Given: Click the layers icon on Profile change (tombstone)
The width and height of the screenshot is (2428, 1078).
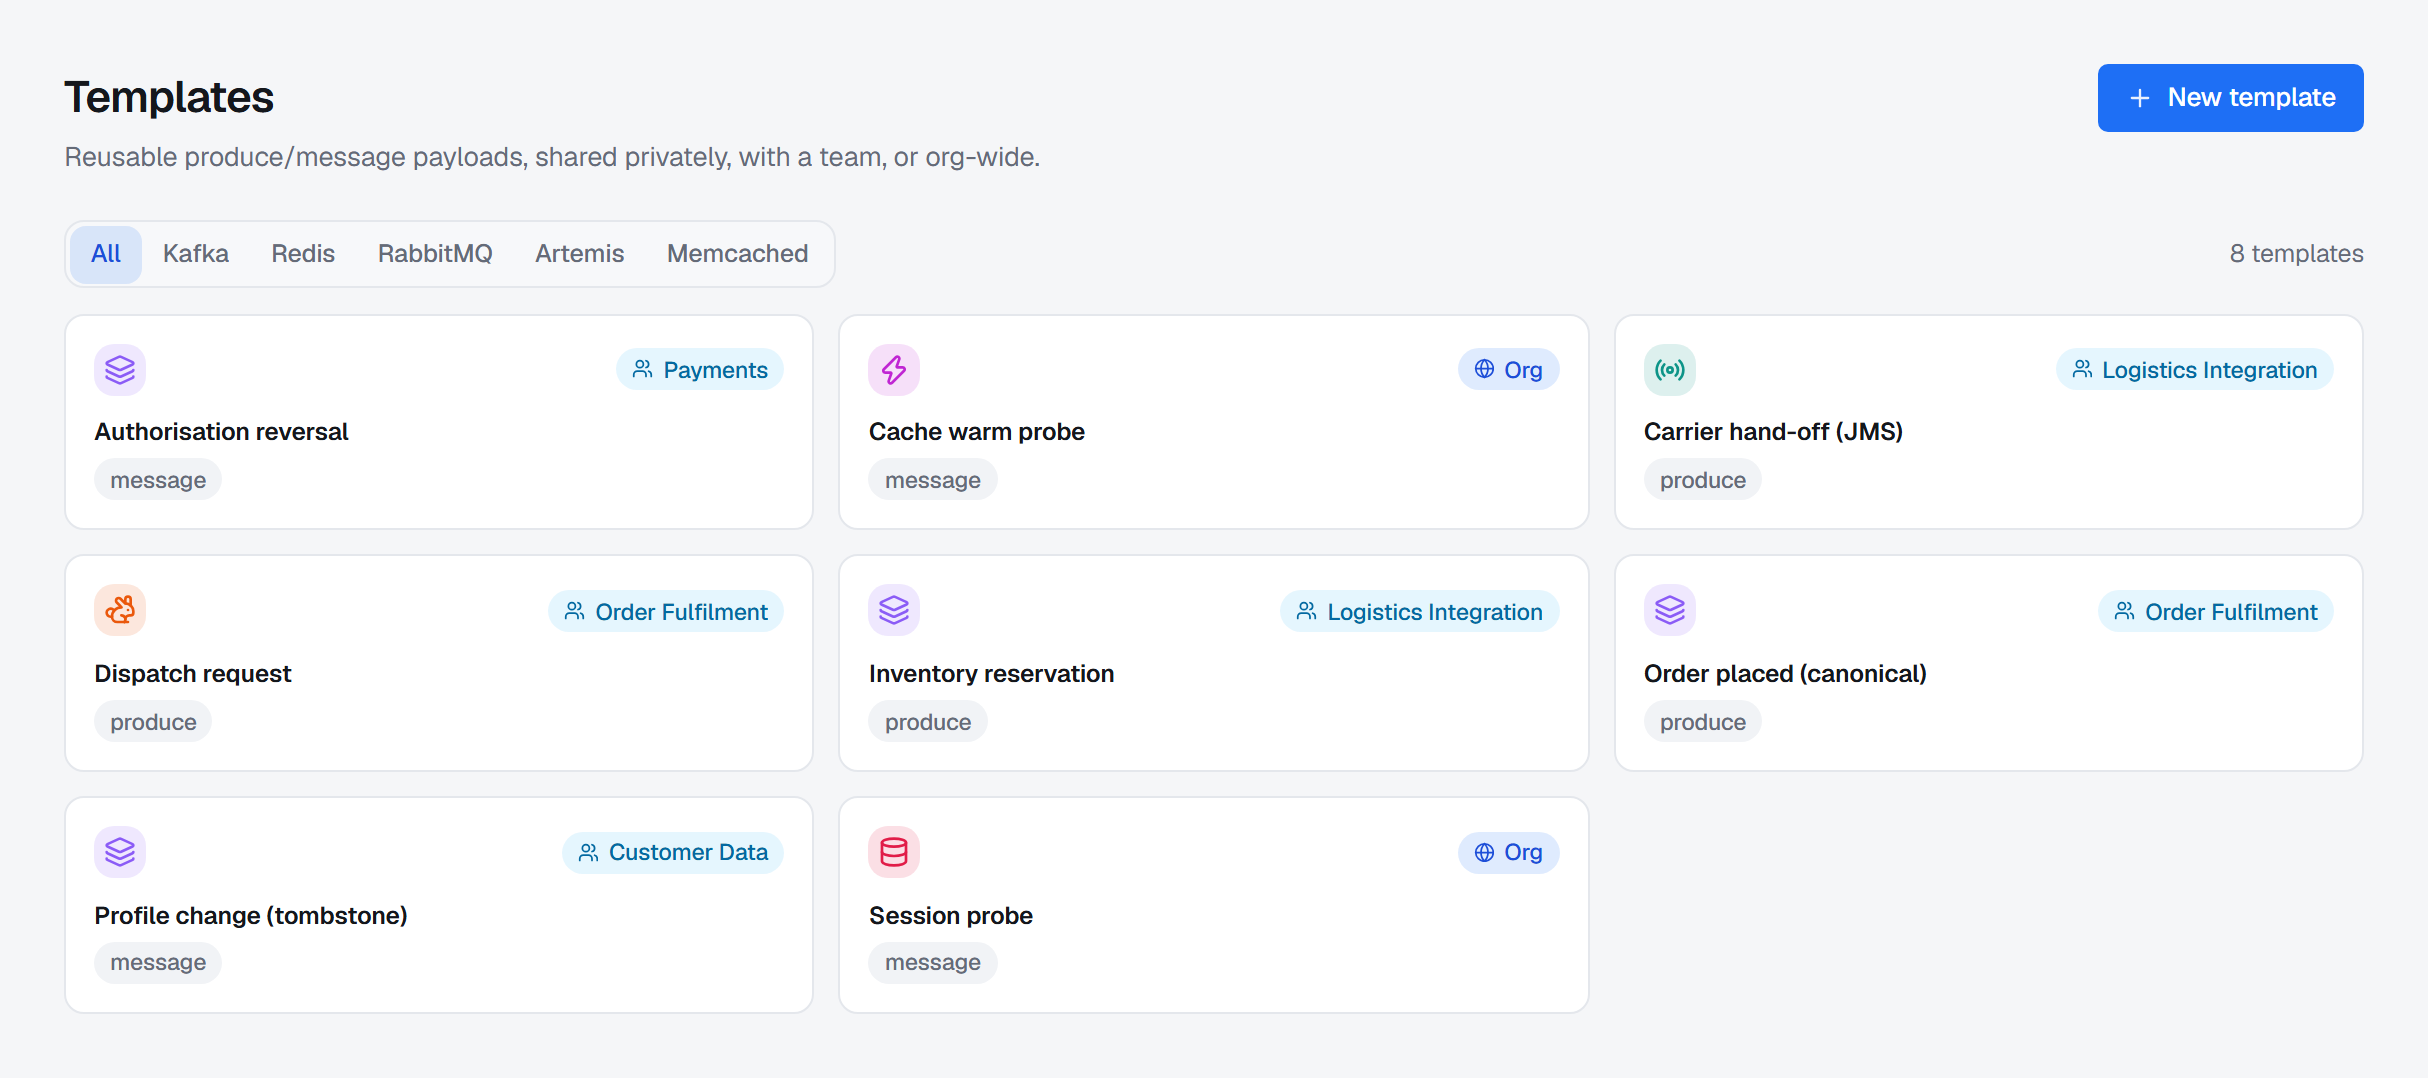Looking at the screenshot, I should click(120, 852).
